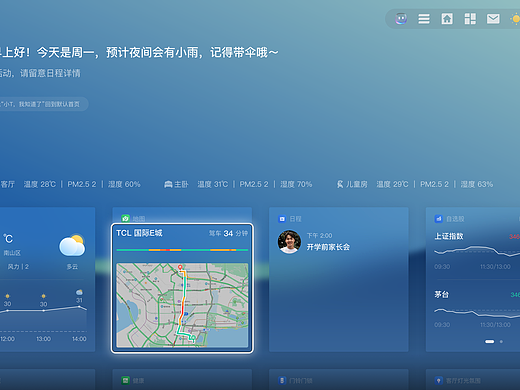Click the 请留意日程详情 subtitle
Image resolution: width=520 pixels, height=390 pixels.
click(x=50, y=73)
